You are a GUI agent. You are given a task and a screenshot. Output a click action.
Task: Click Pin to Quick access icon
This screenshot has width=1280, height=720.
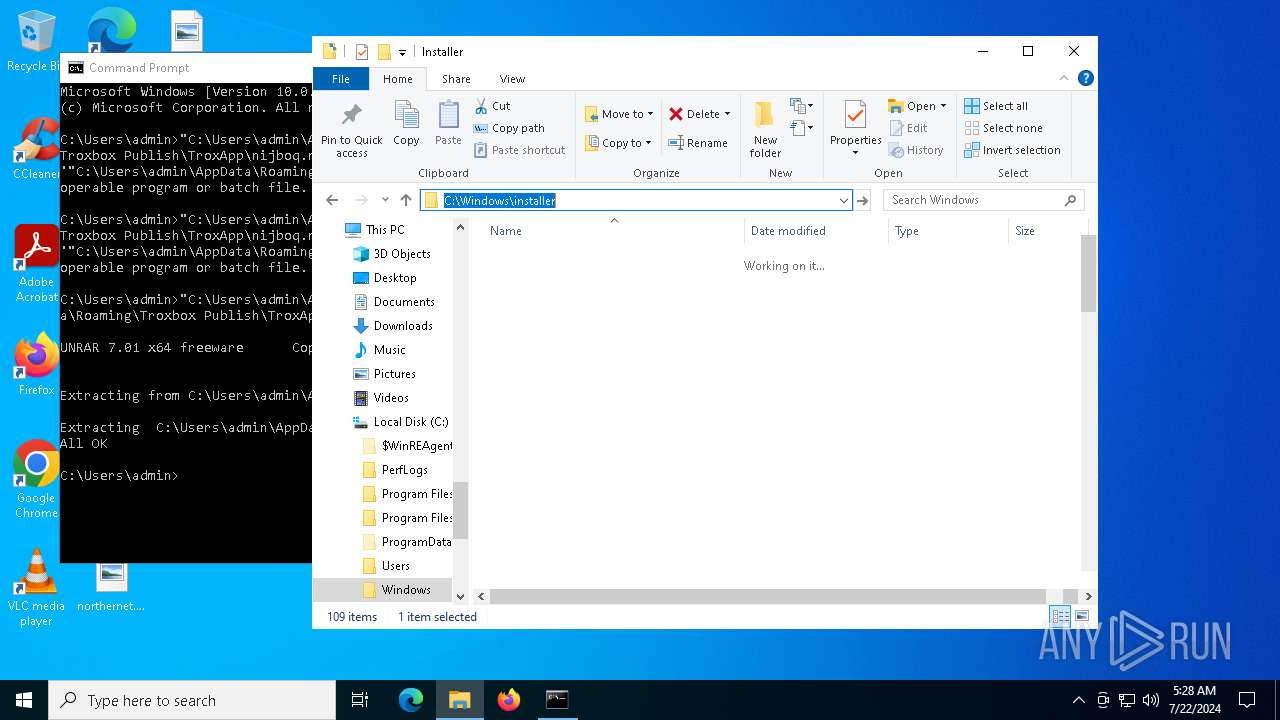(351, 129)
